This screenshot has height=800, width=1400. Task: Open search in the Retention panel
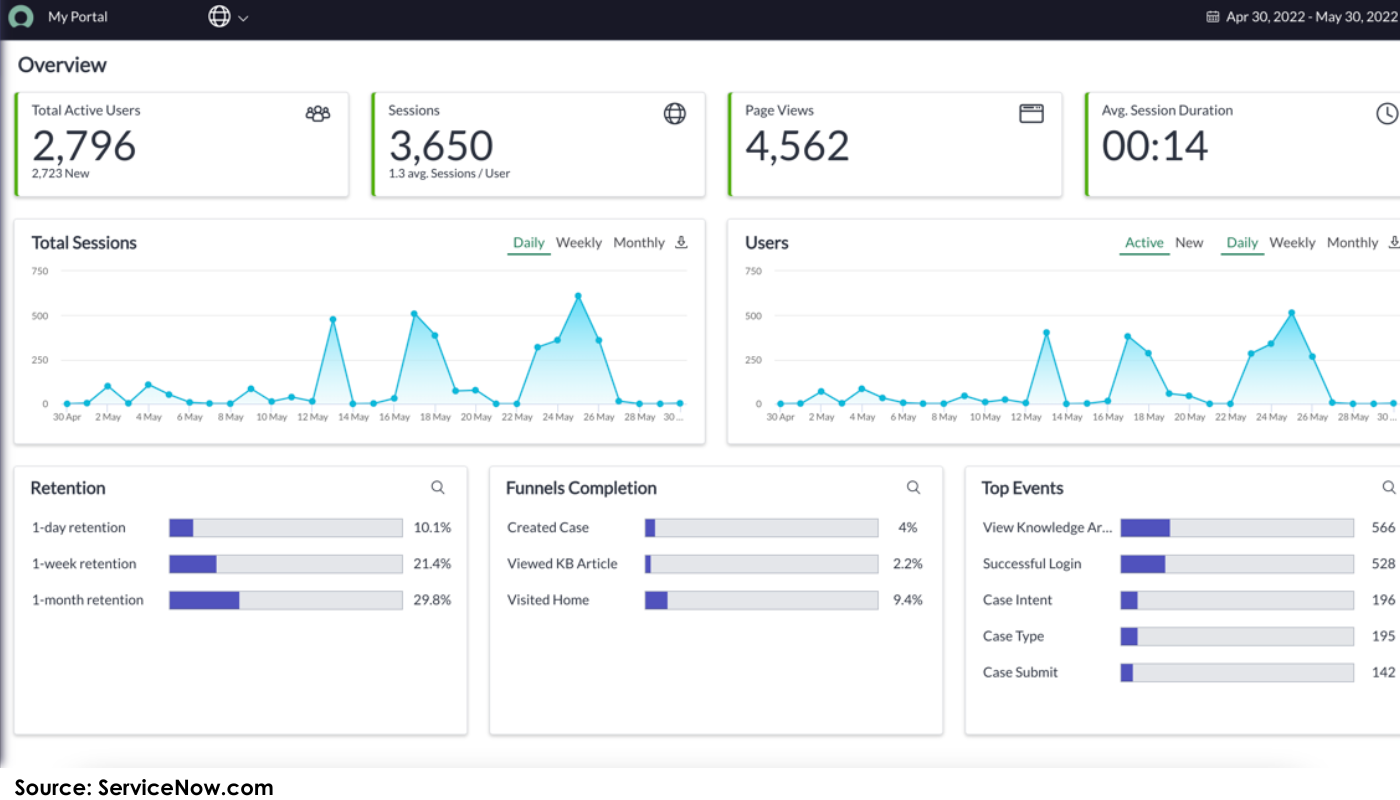point(438,487)
